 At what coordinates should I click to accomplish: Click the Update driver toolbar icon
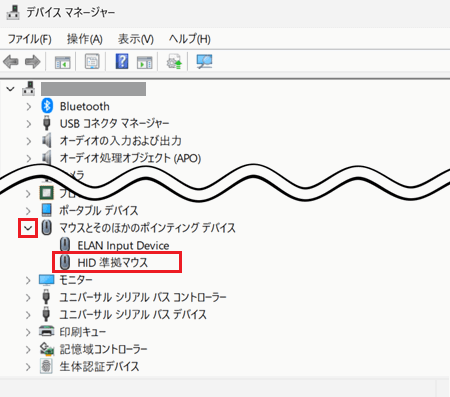click(x=174, y=62)
